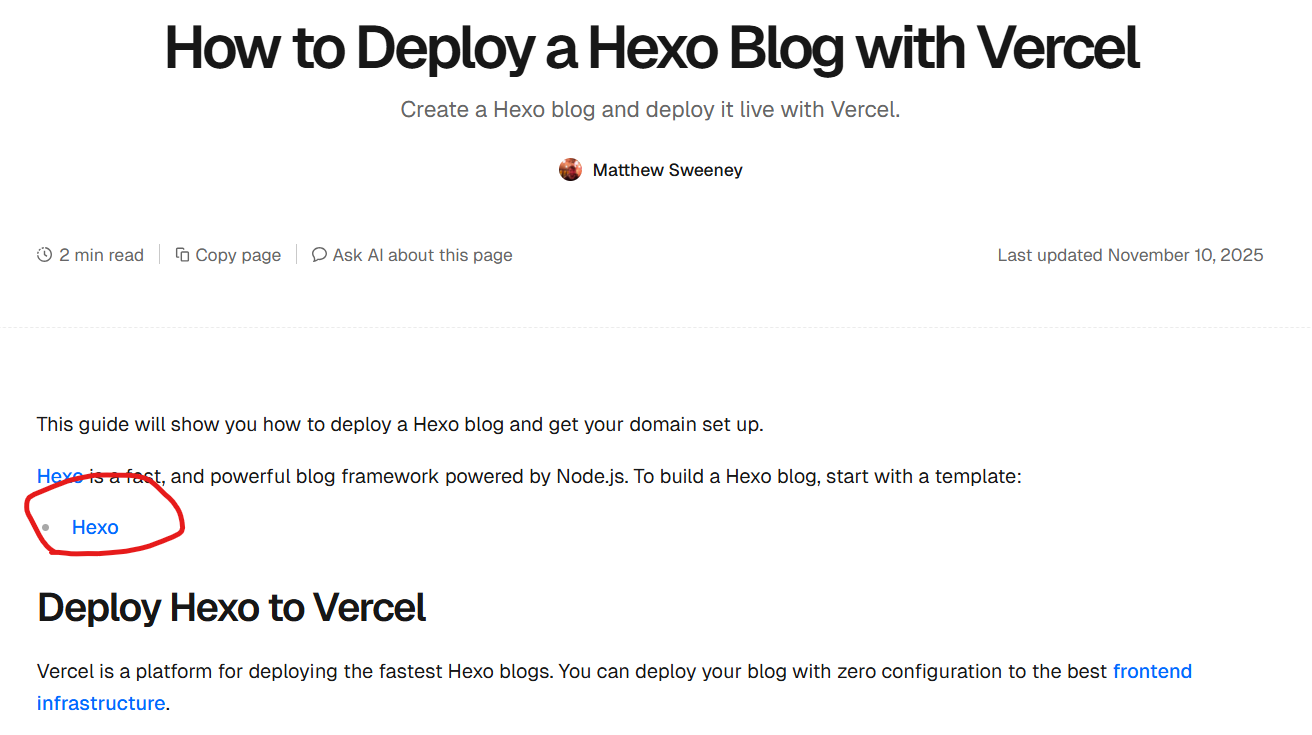Open the frontend infrastructure link
This screenshot has height=735, width=1312.
click(x=1152, y=671)
